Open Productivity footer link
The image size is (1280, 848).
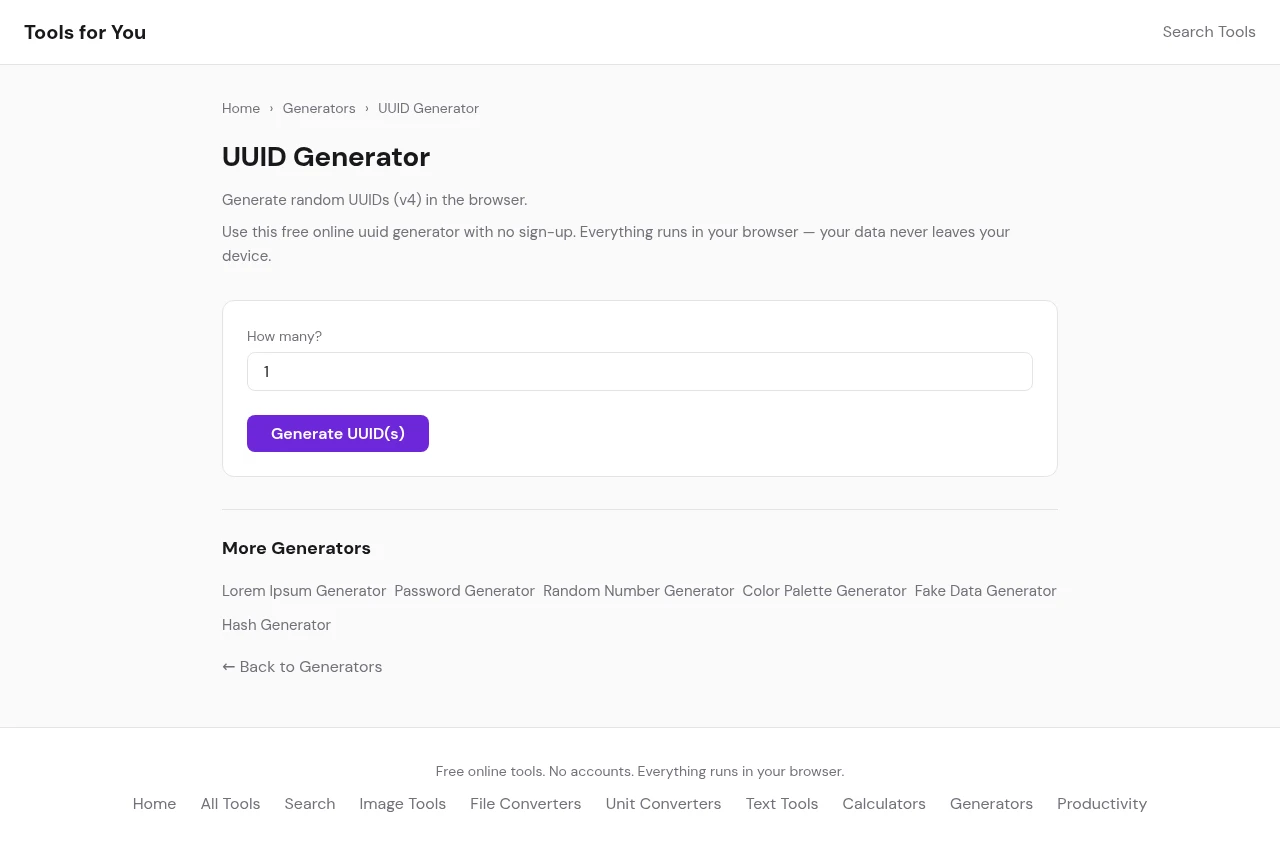(x=1101, y=804)
